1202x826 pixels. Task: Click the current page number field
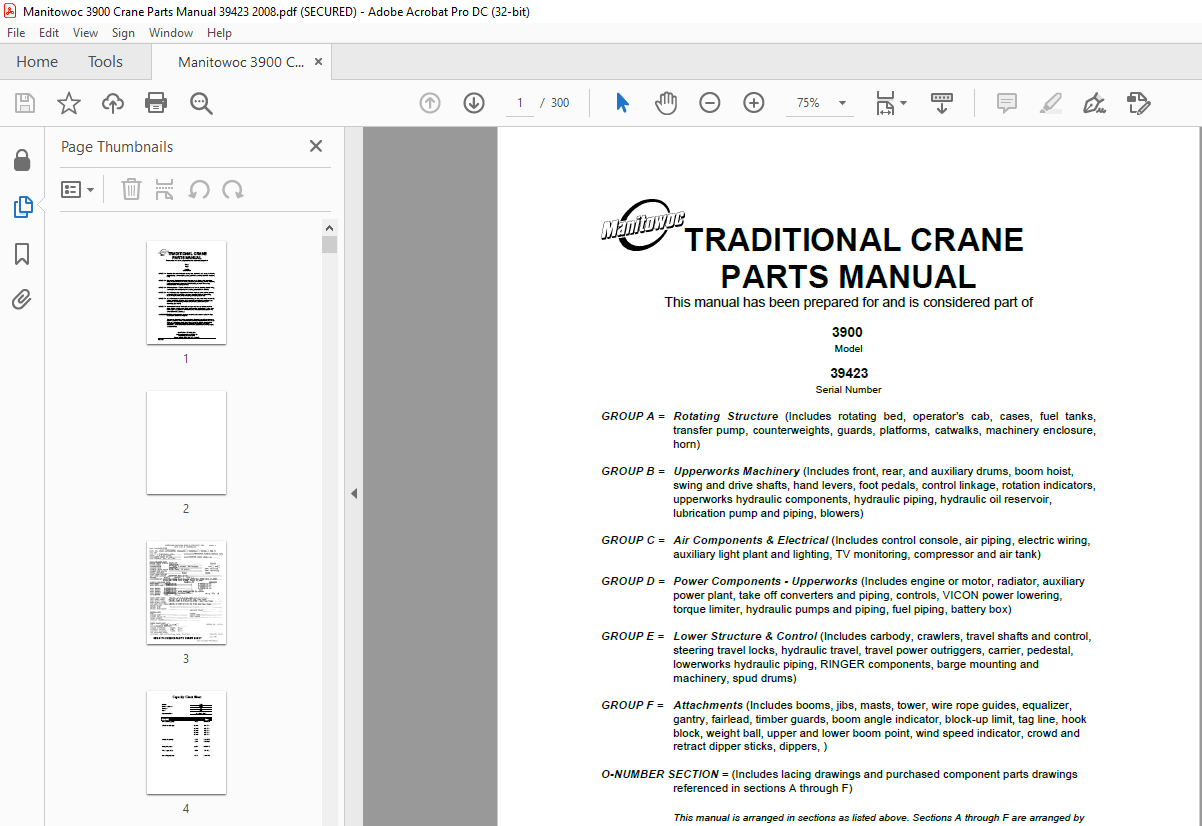pyautogui.click(x=520, y=103)
